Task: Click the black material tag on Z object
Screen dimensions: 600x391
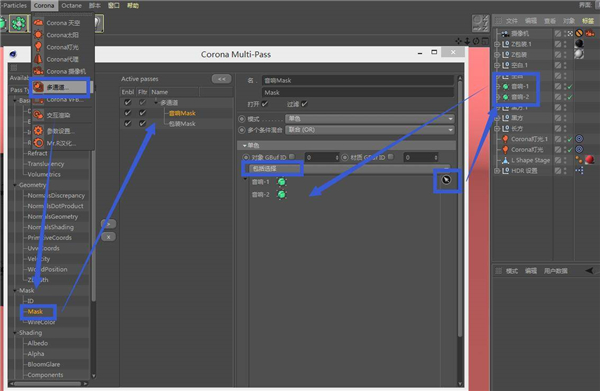Action: 579,44
